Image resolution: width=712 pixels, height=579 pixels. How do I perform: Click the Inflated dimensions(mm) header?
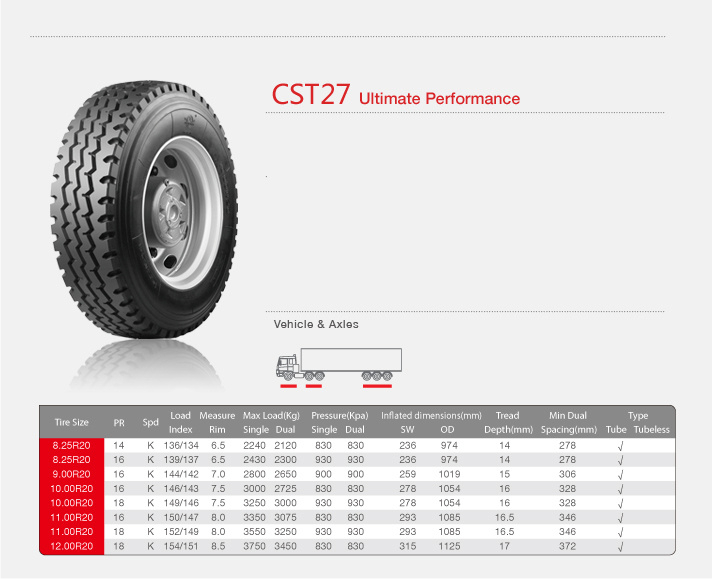click(431, 416)
